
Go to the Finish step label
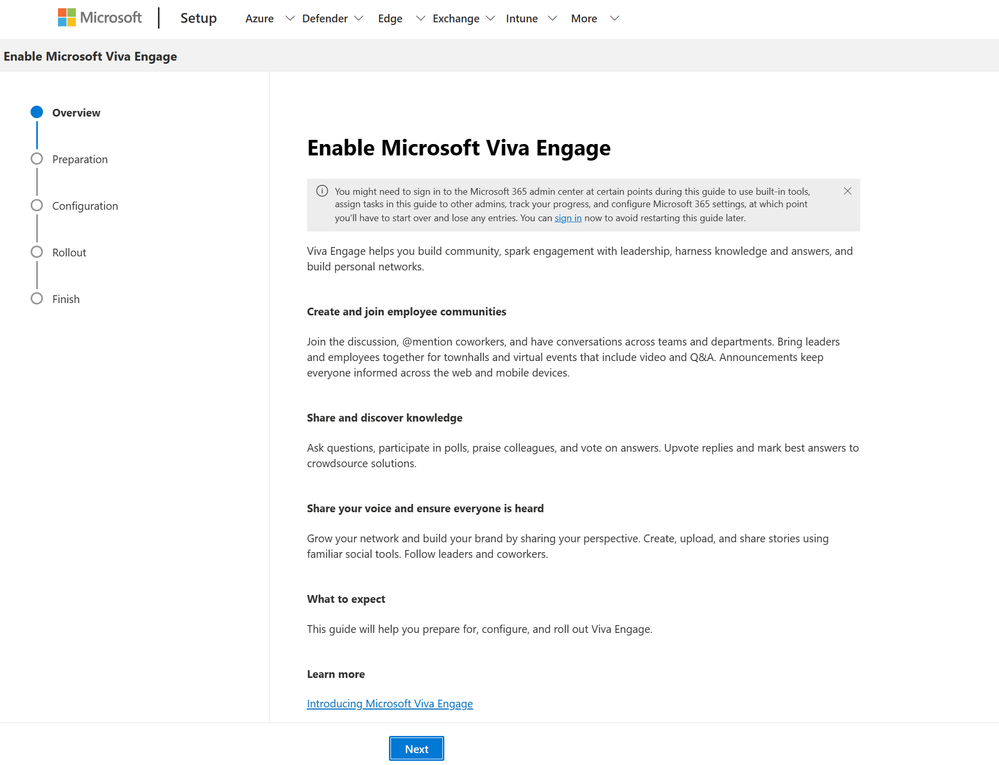(66, 299)
